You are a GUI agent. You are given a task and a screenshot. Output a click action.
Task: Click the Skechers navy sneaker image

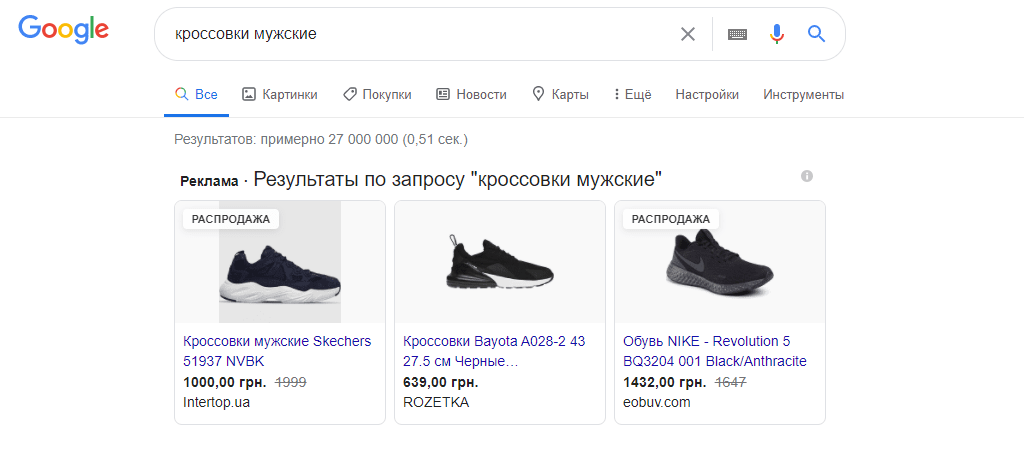click(x=280, y=263)
